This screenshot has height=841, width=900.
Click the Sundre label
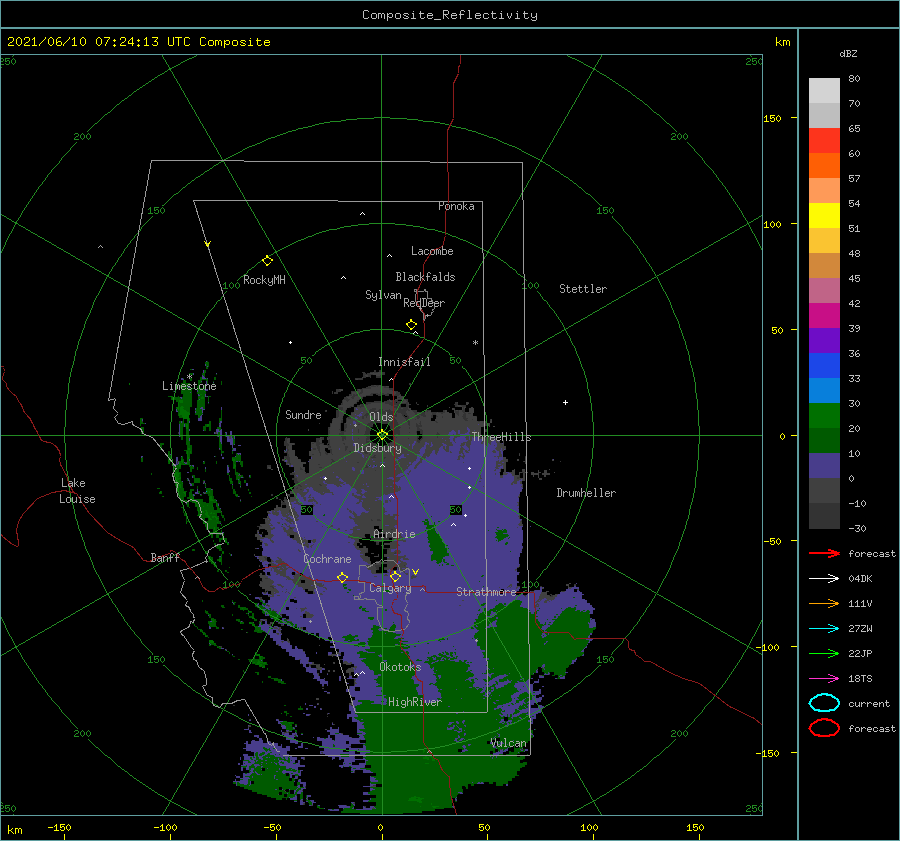[303, 414]
